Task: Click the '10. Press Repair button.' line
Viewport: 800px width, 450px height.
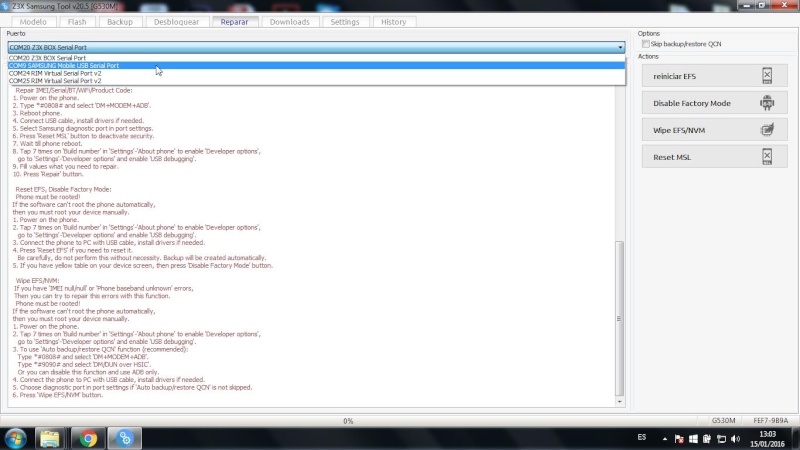Action: (x=47, y=174)
